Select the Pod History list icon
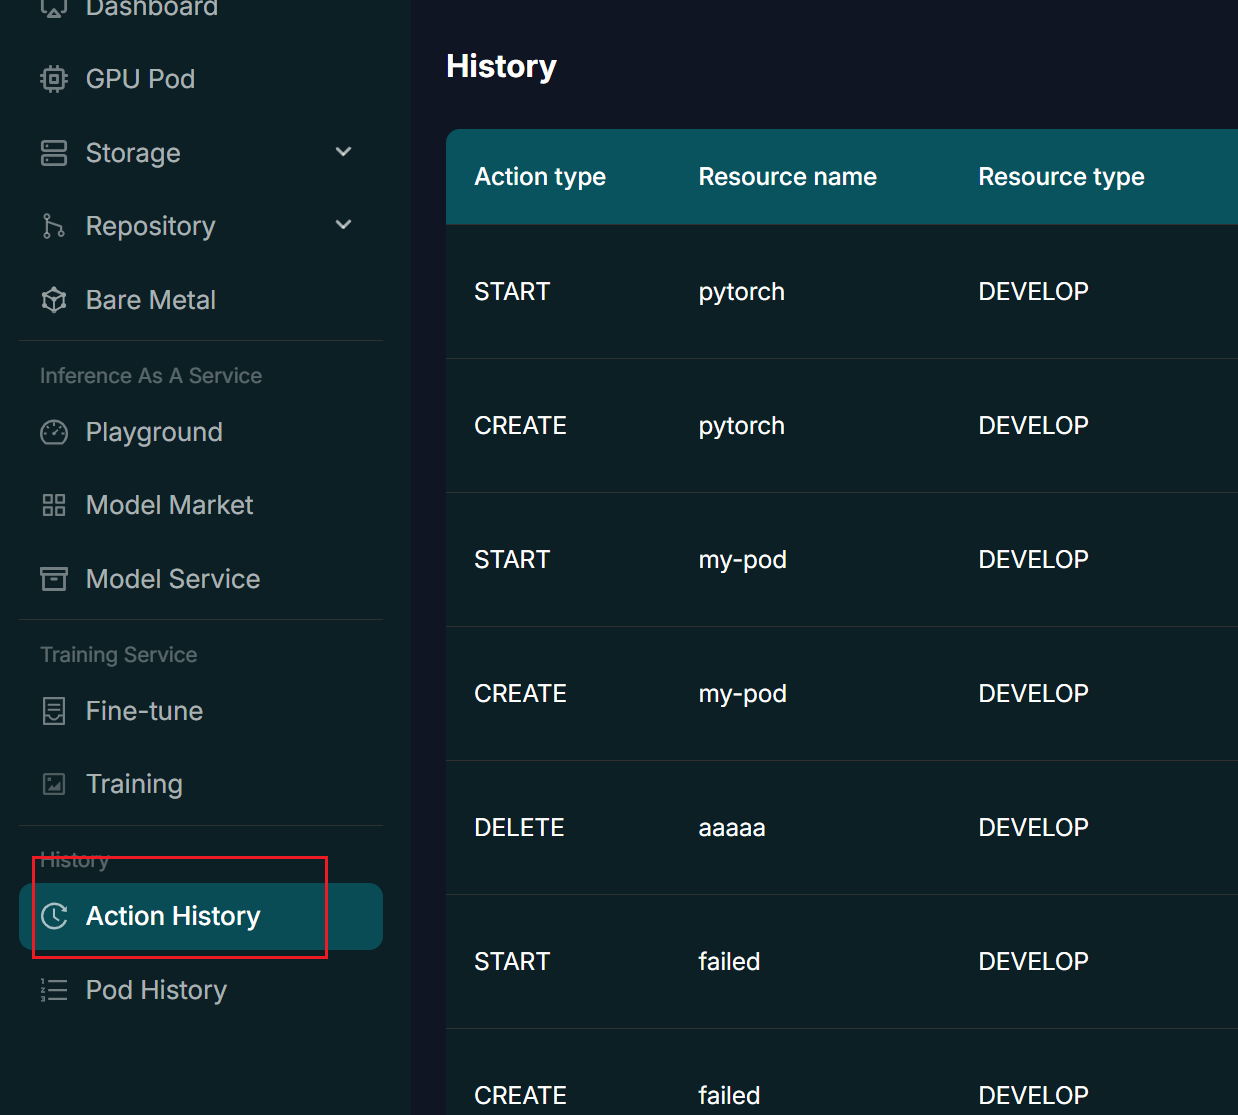This screenshot has height=1115, width=1238. [x=53, y=990]
